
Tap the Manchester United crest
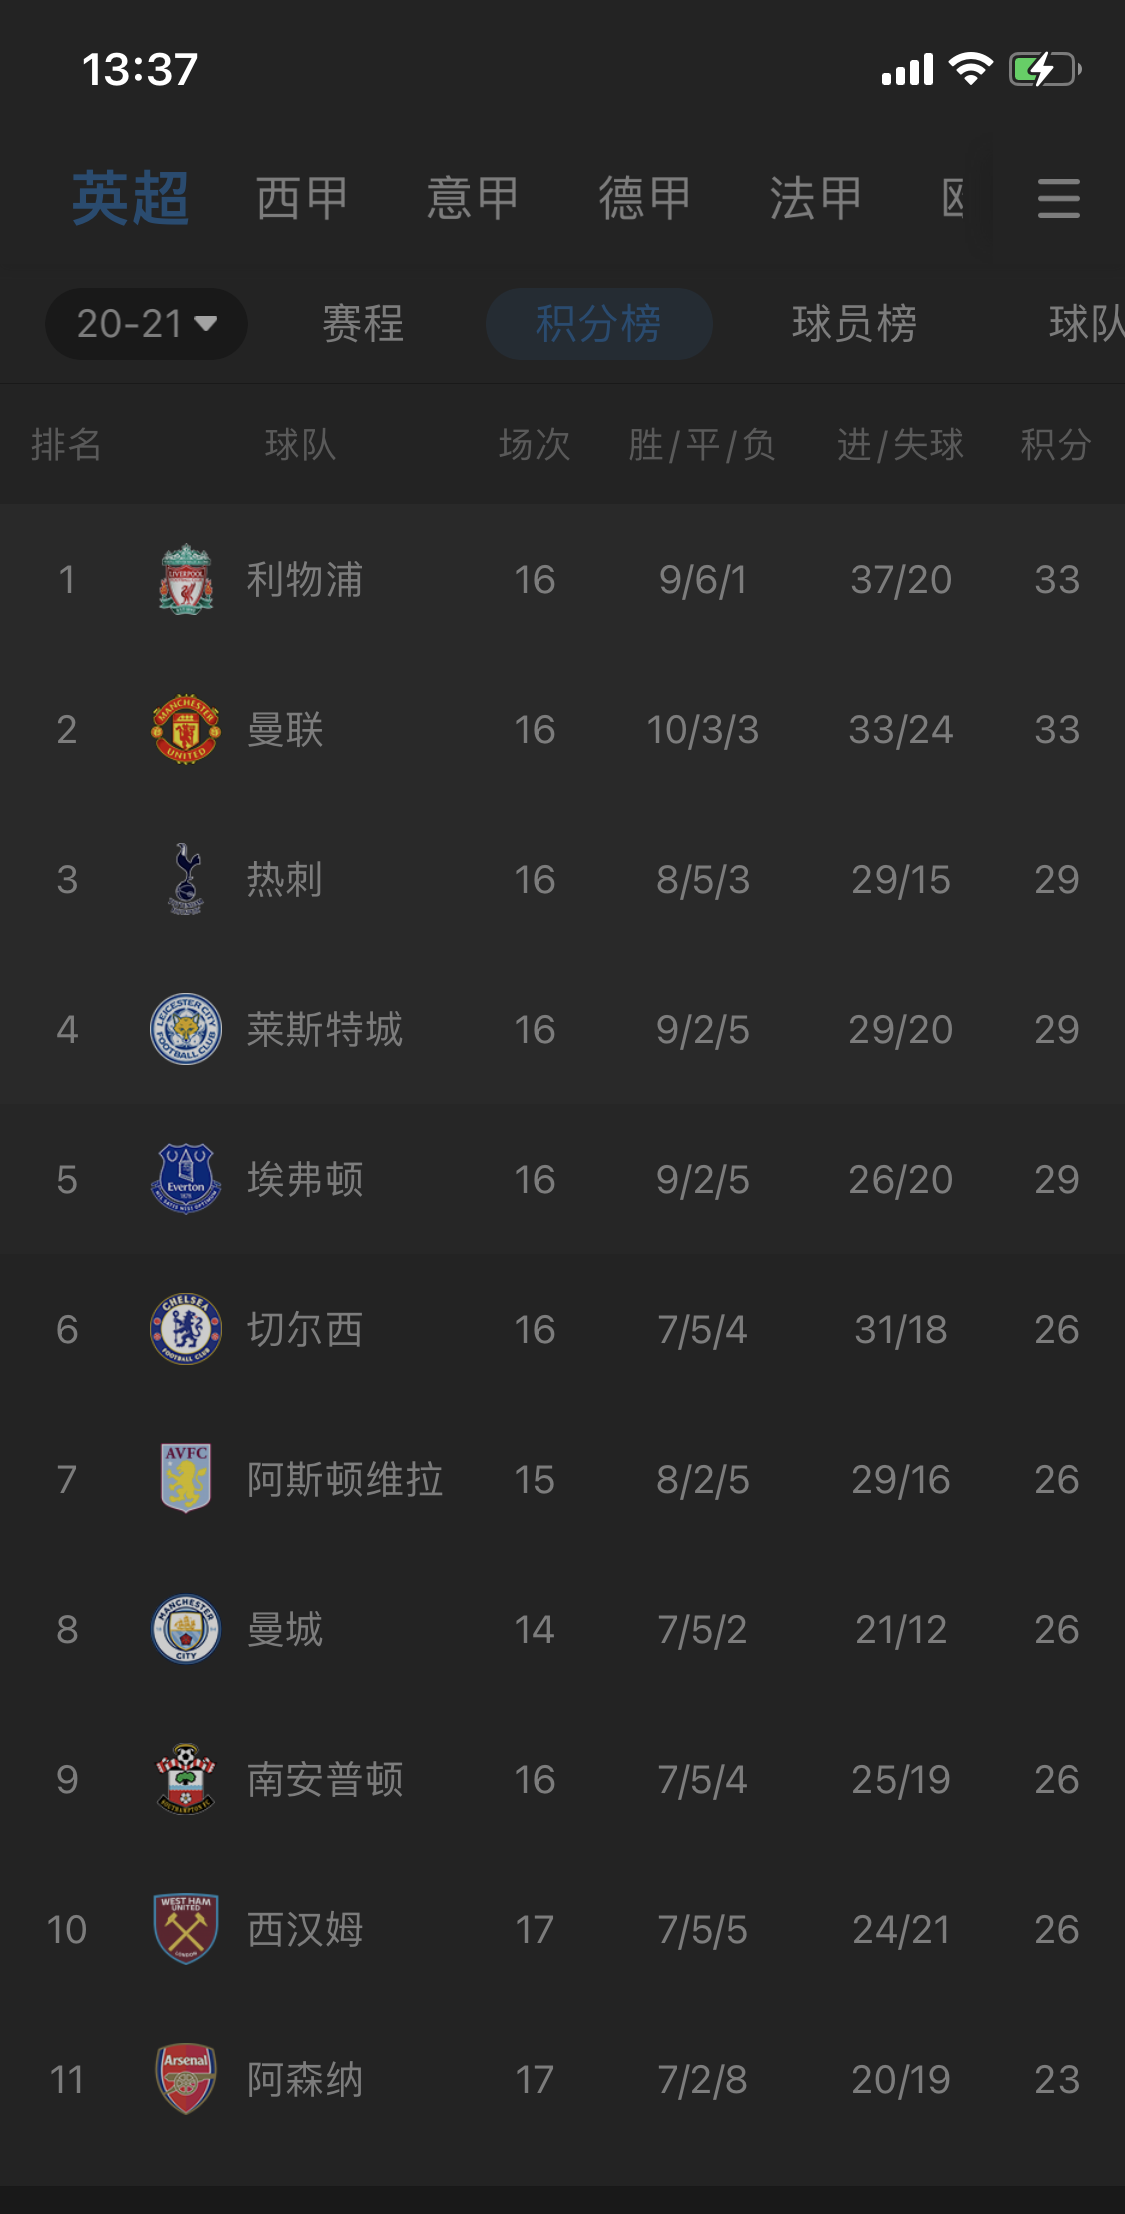[x=186, y=729]
